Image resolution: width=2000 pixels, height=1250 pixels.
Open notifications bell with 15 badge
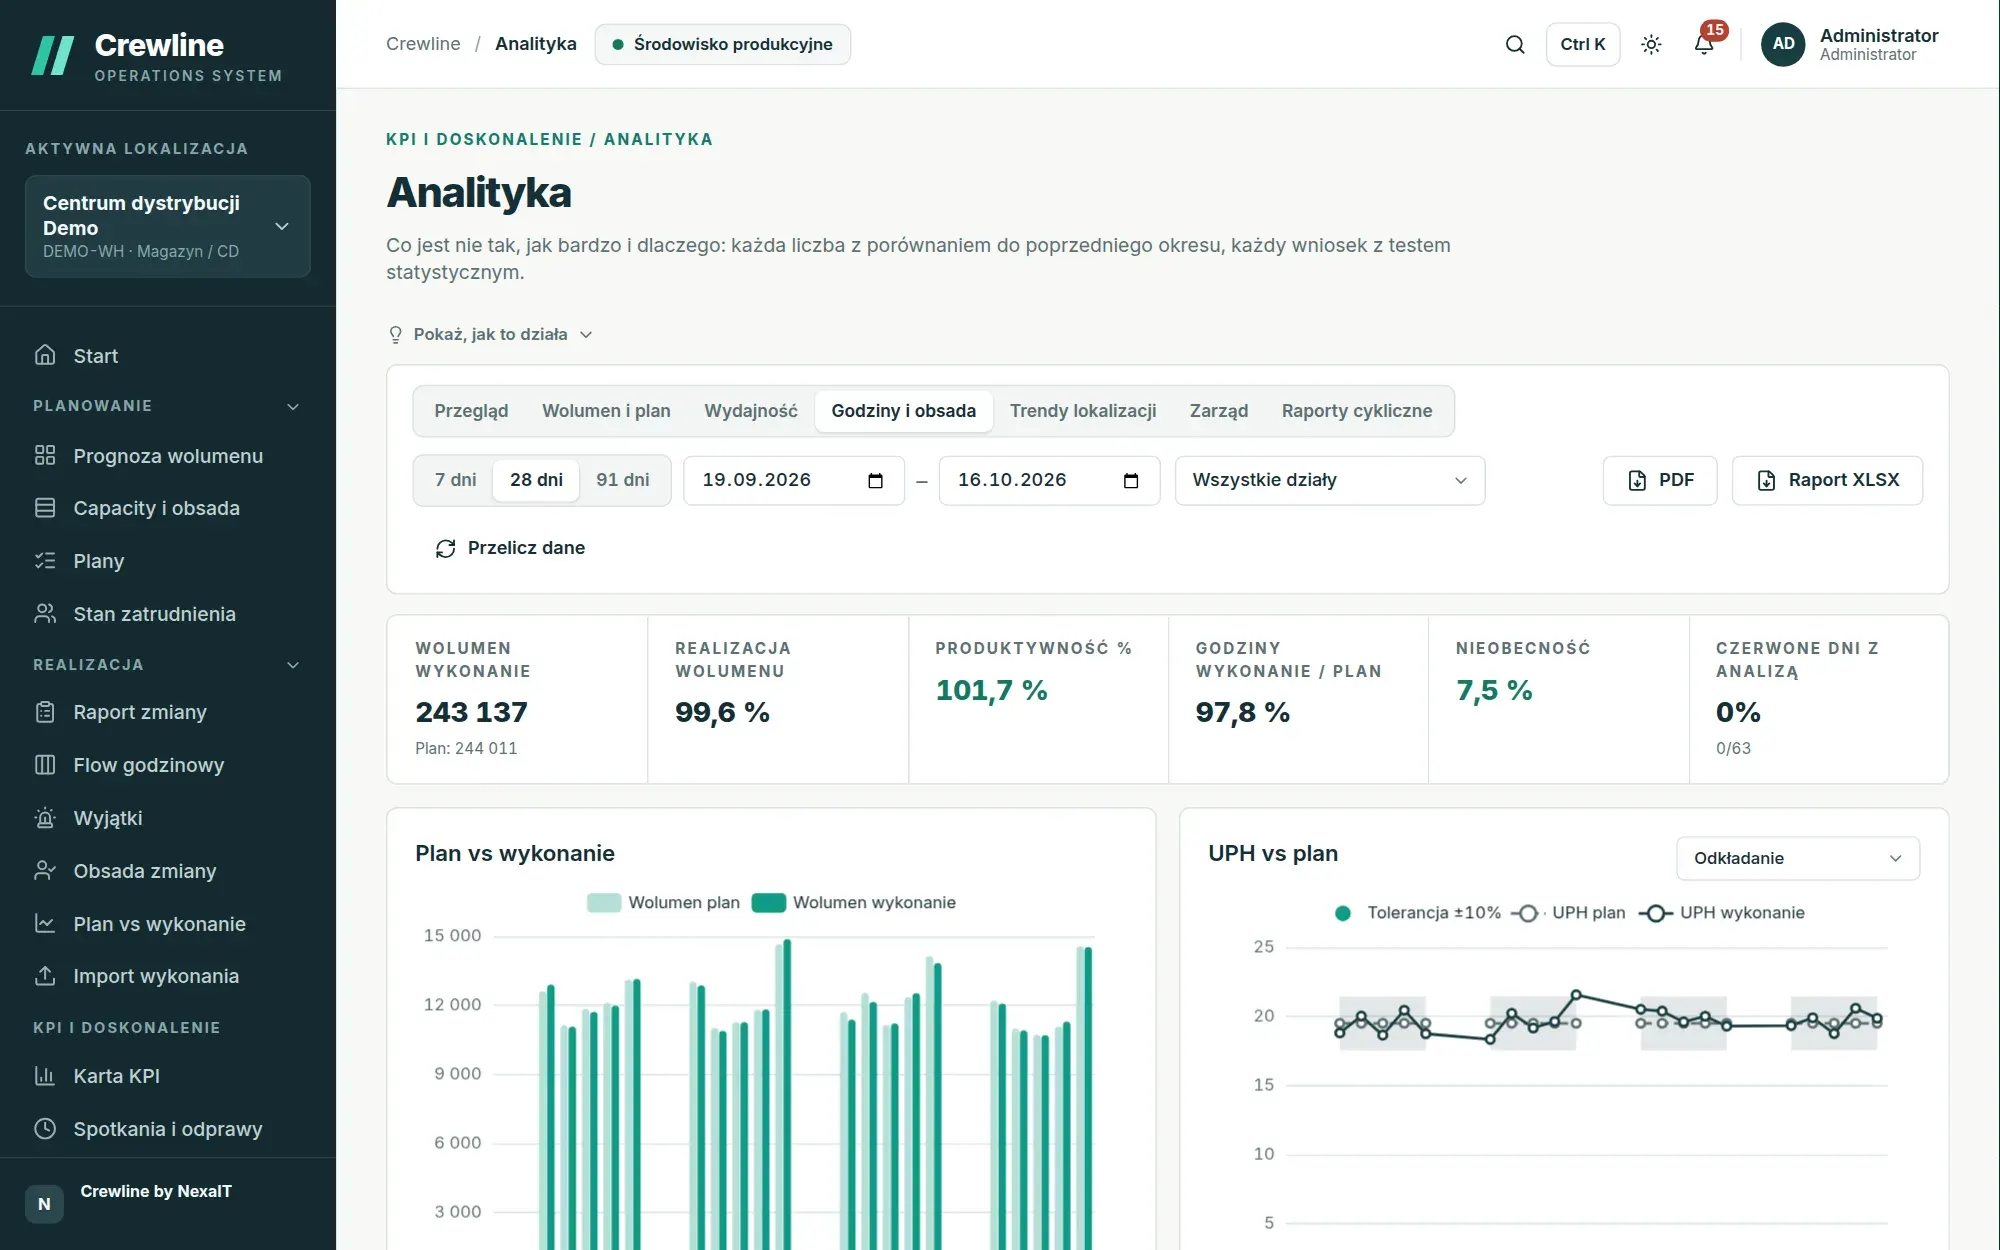point(1704,44)
